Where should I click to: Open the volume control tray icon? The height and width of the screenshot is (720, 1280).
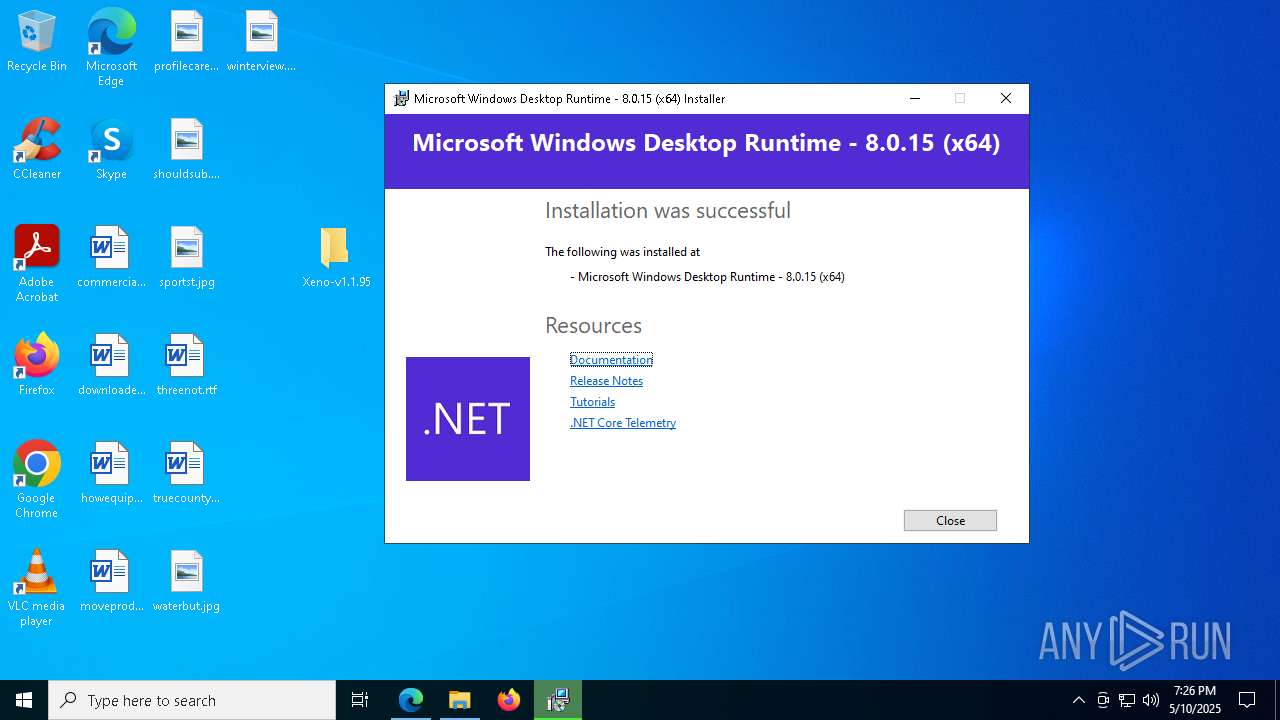tap(1150, 700)
